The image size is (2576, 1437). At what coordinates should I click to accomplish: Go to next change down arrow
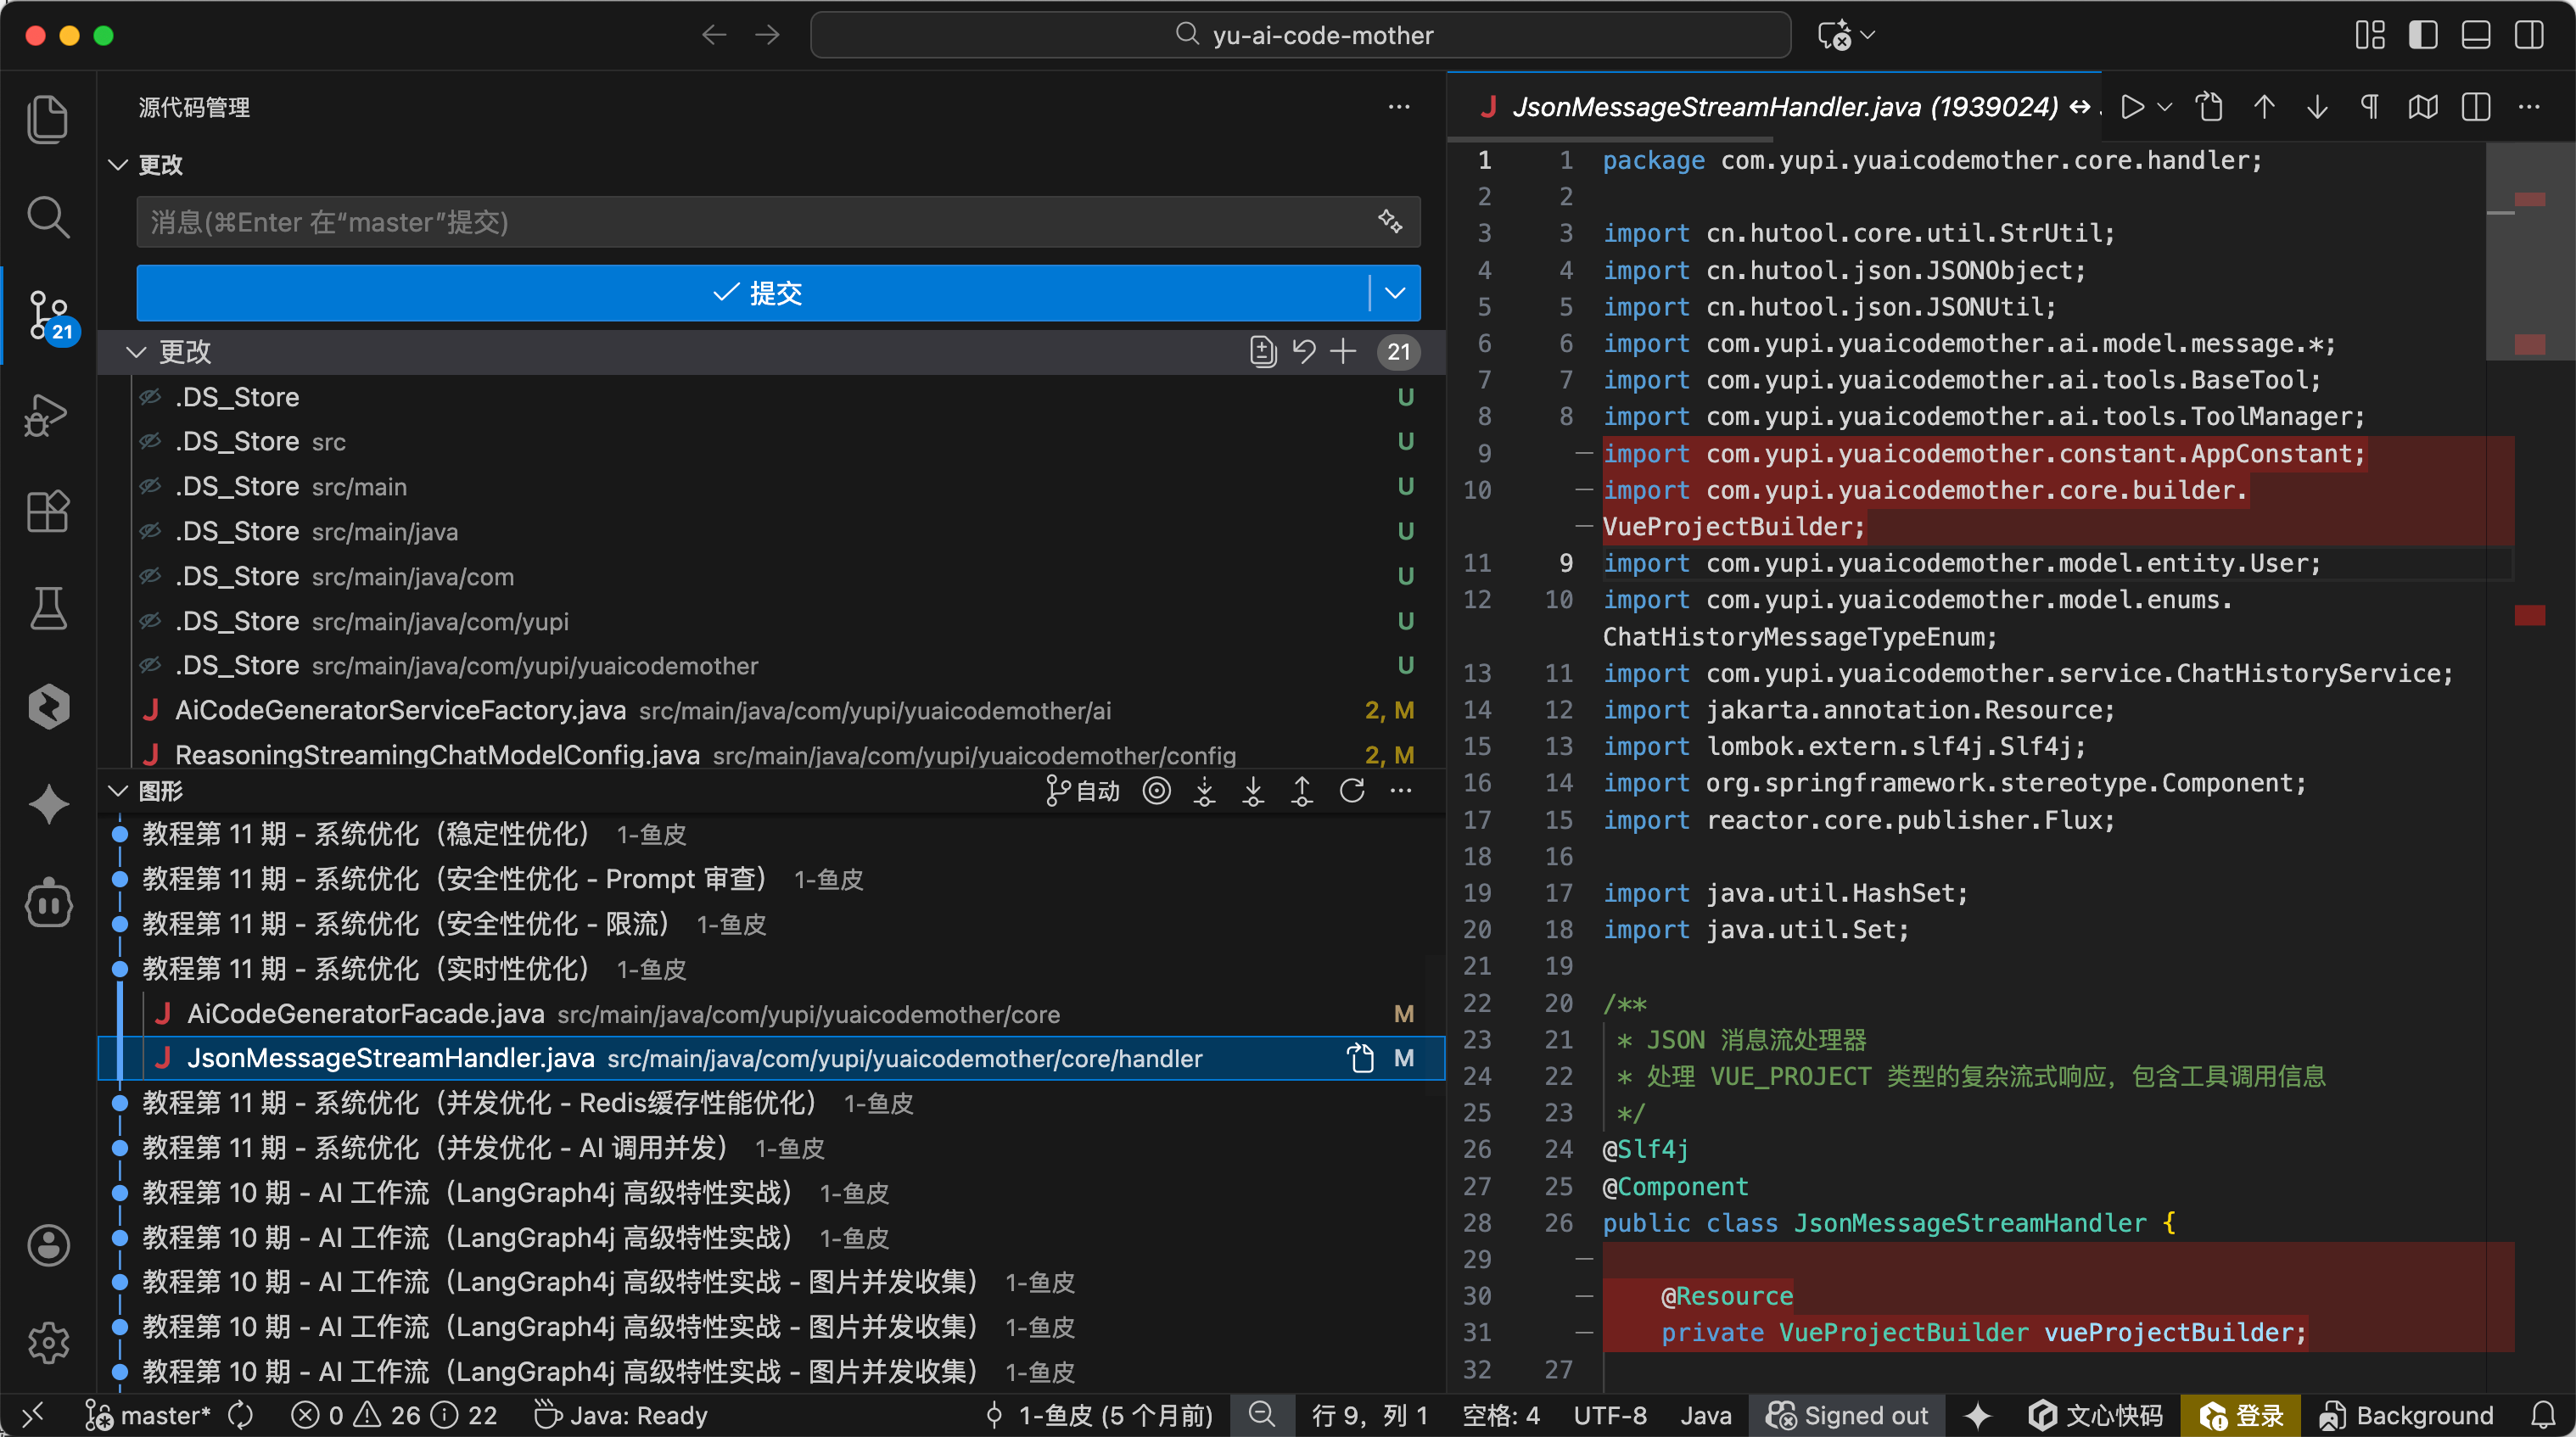point(2317,107)
